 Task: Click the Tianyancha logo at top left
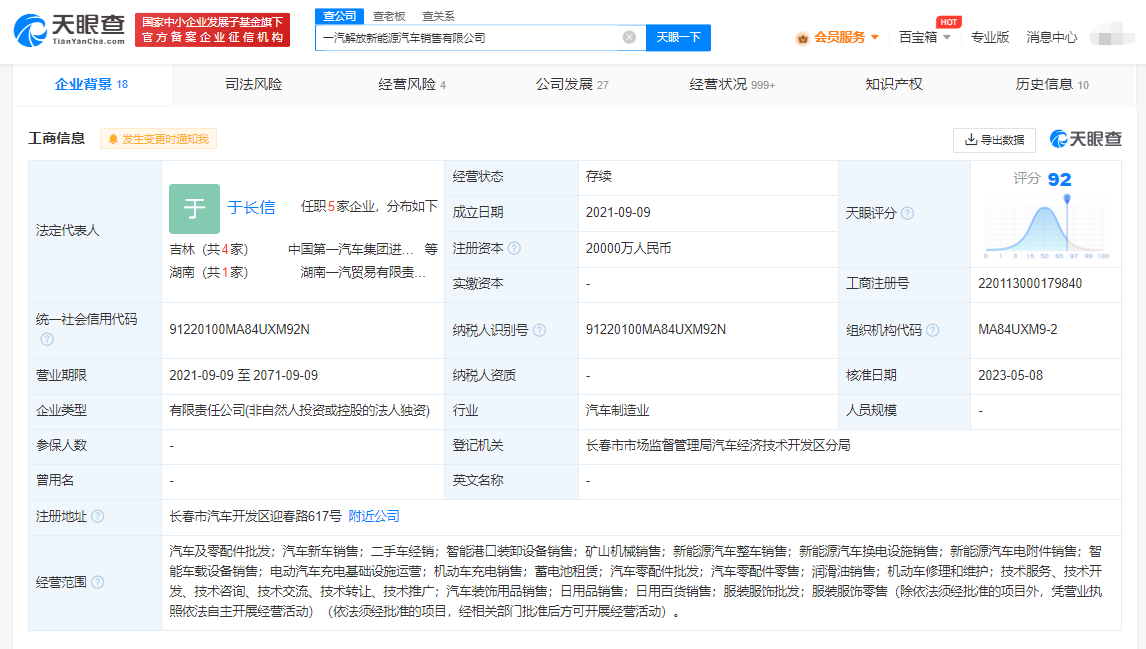pyautogui.click(x=69, y=30)
